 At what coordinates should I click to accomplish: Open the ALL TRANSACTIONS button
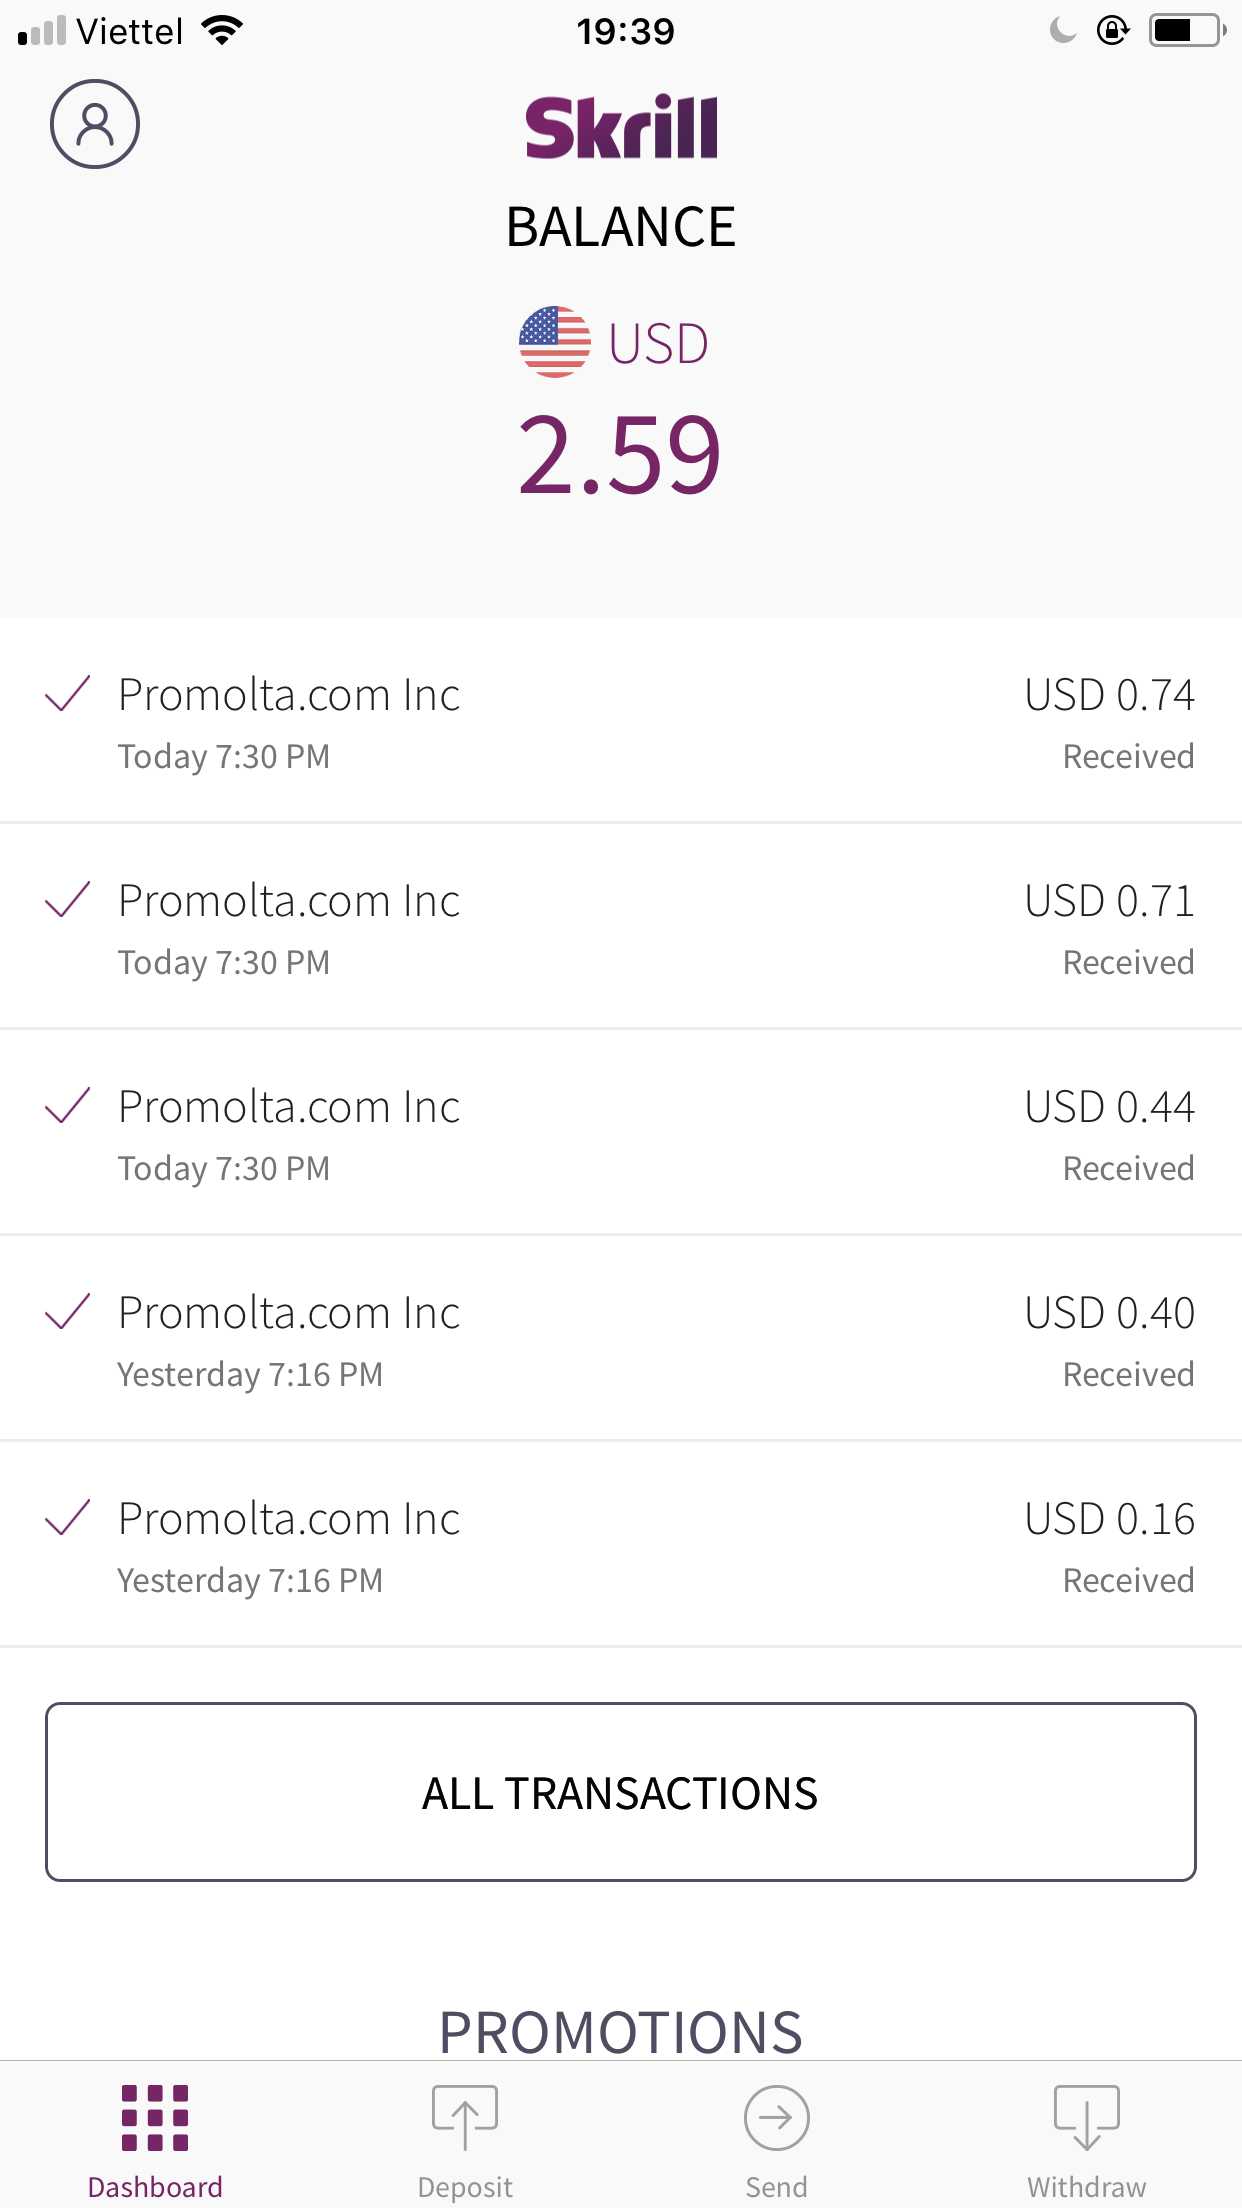click(621, 1792)
